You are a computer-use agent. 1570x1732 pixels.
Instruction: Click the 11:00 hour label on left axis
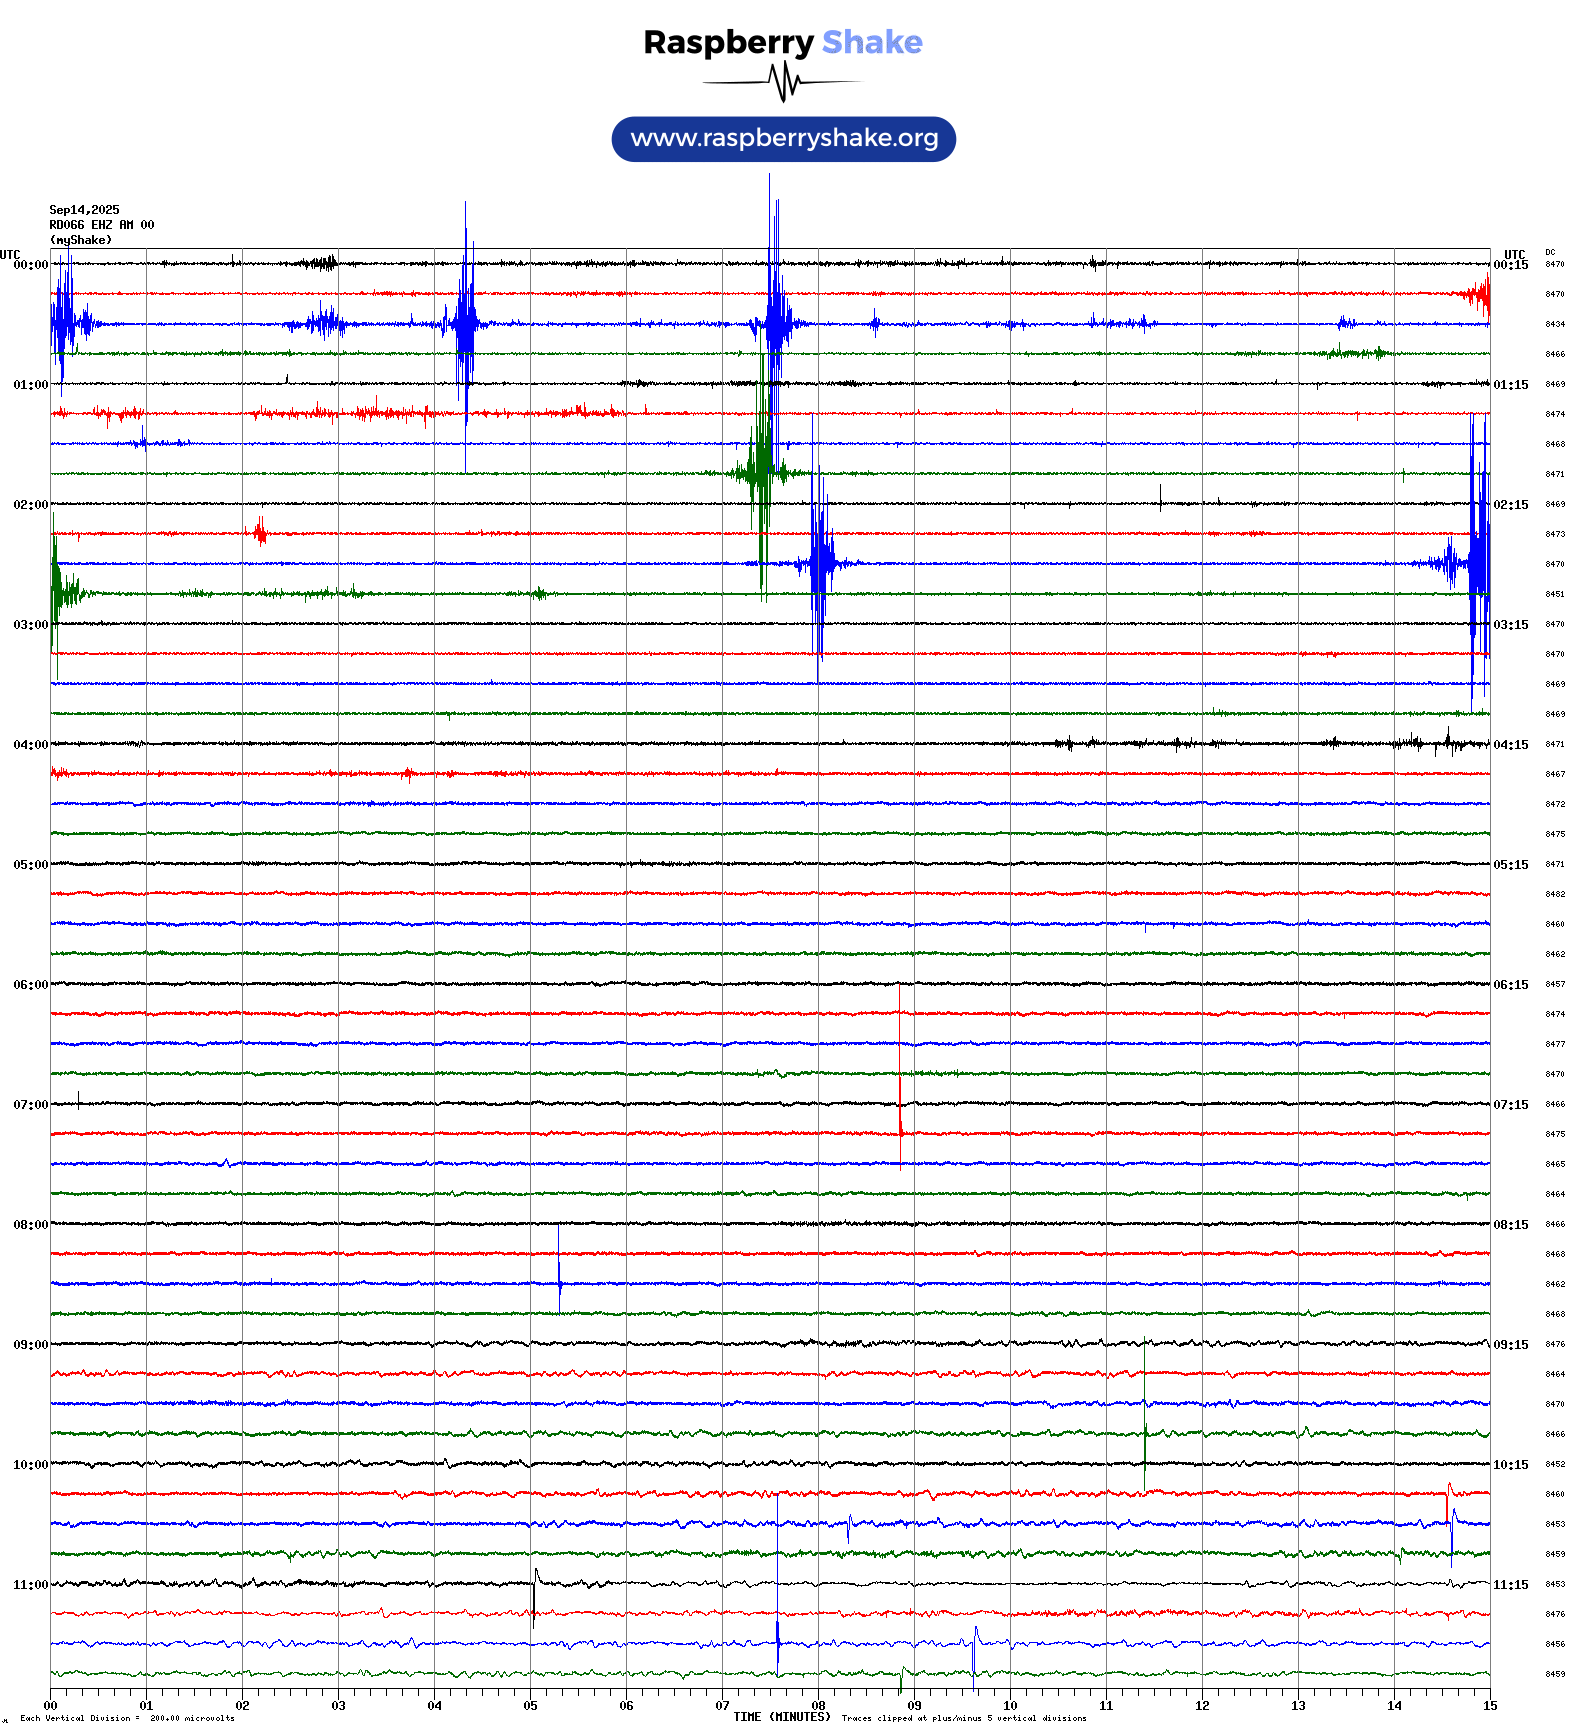pyautogui.click(x=30, y=1585)
